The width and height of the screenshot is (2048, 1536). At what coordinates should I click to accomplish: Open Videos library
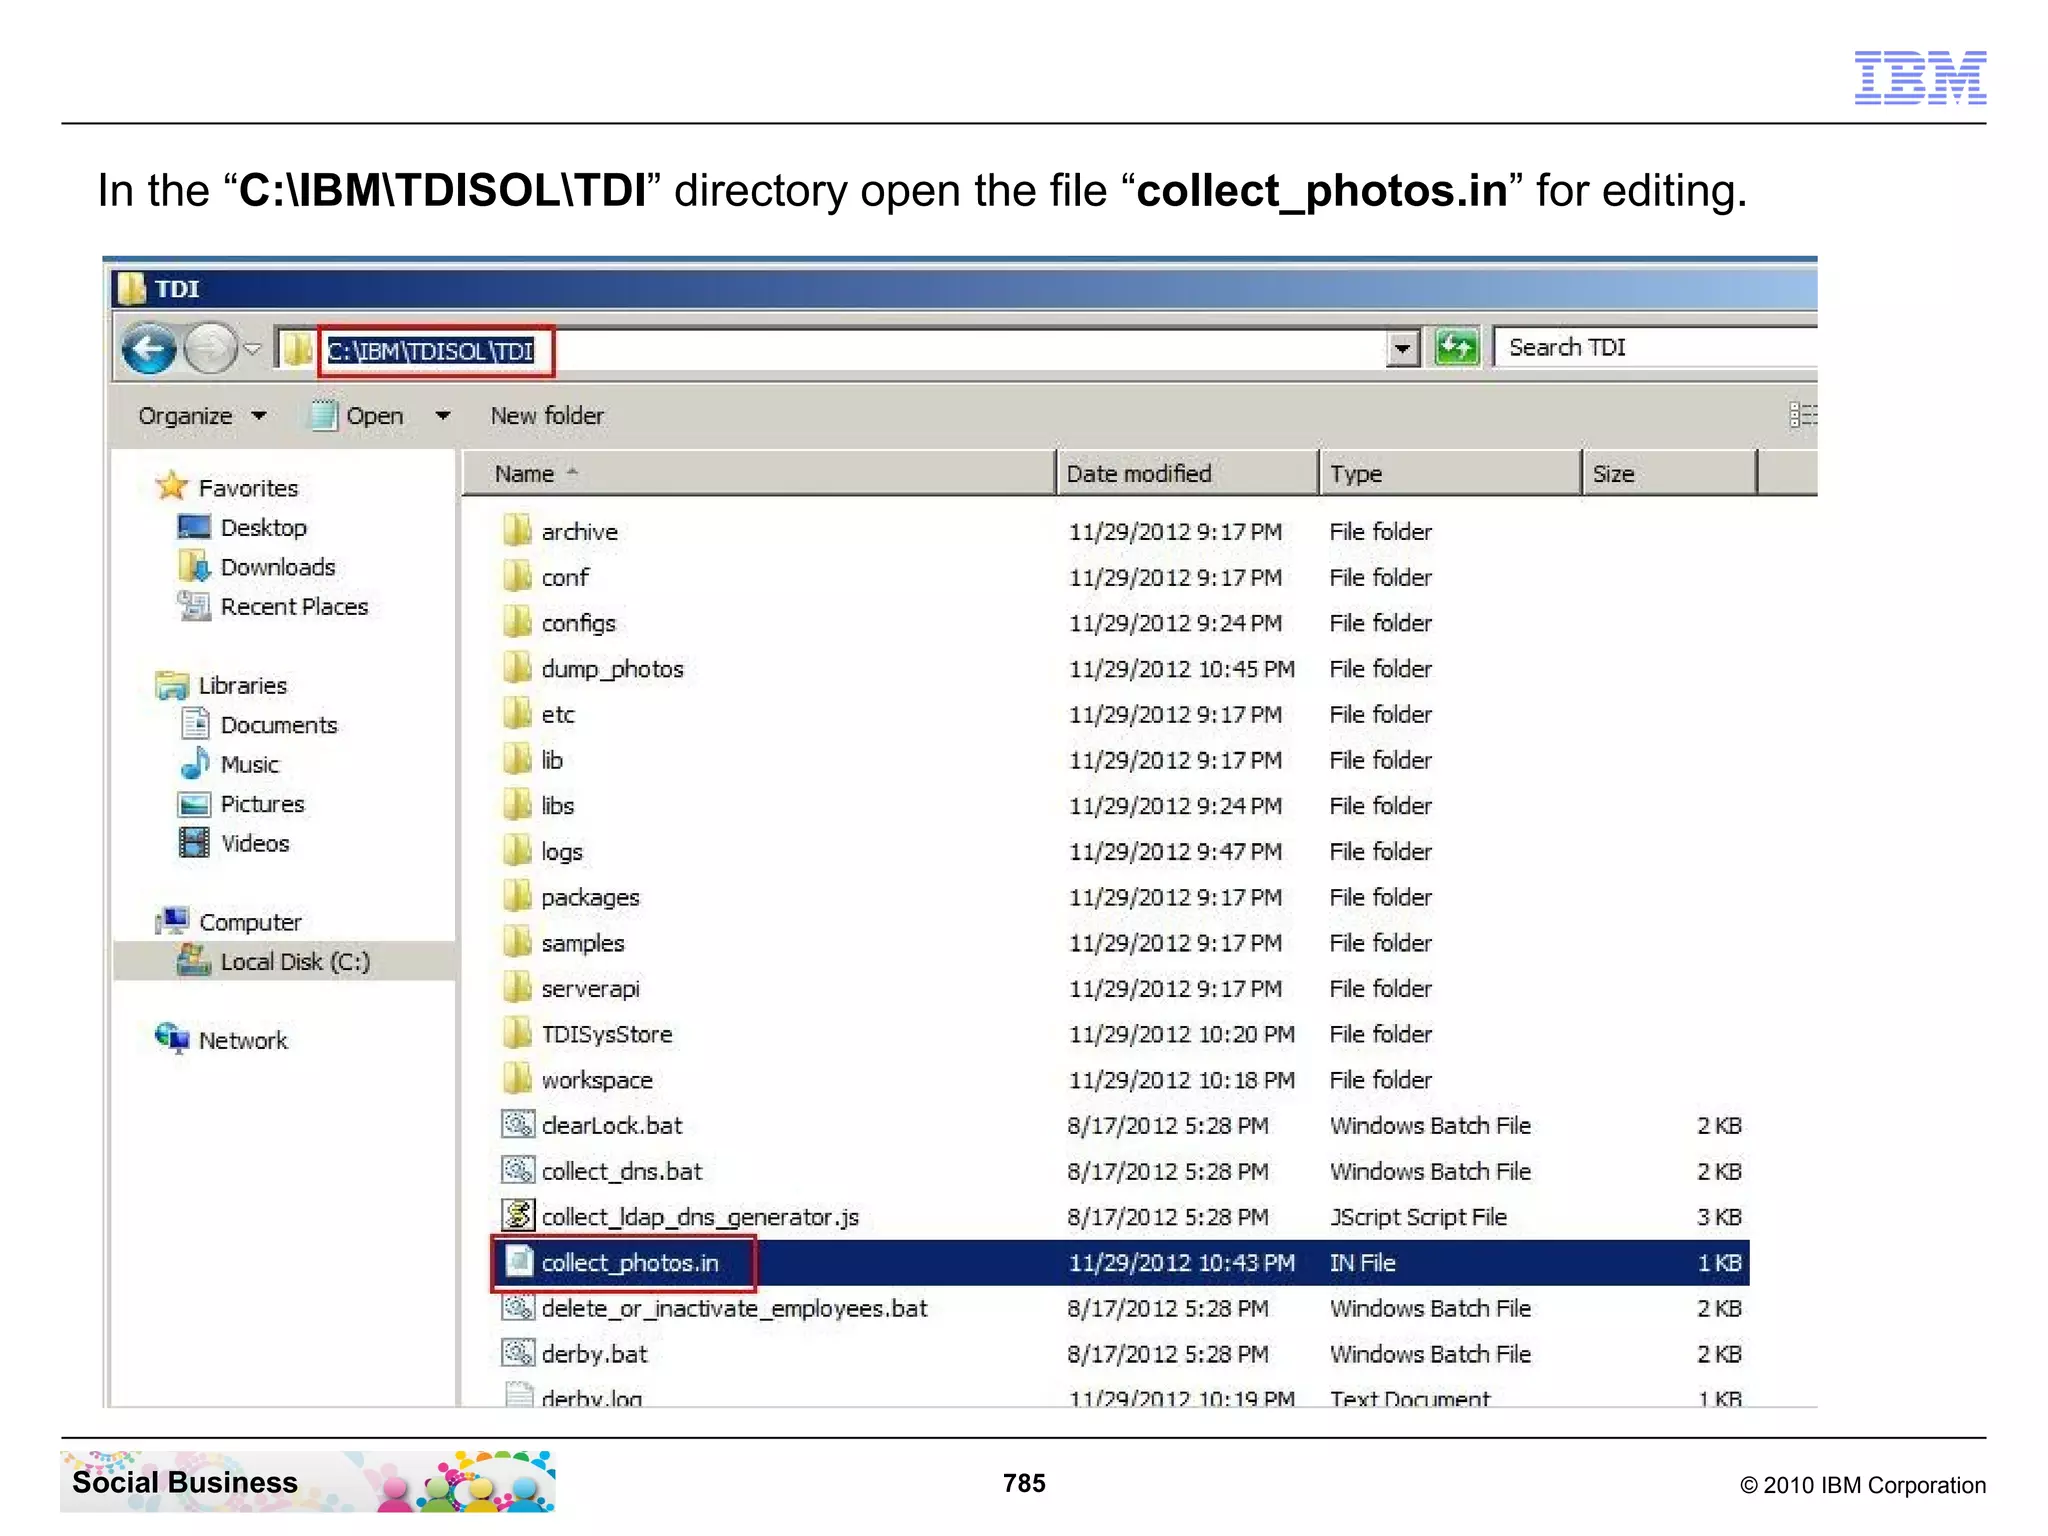click(x=255, y=844)
